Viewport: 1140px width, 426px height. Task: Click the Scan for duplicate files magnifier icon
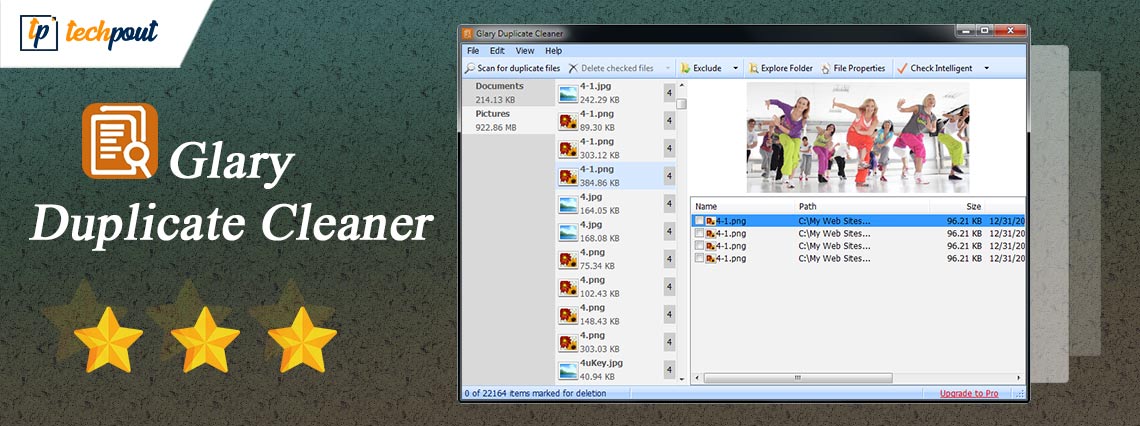pos(470,69)
